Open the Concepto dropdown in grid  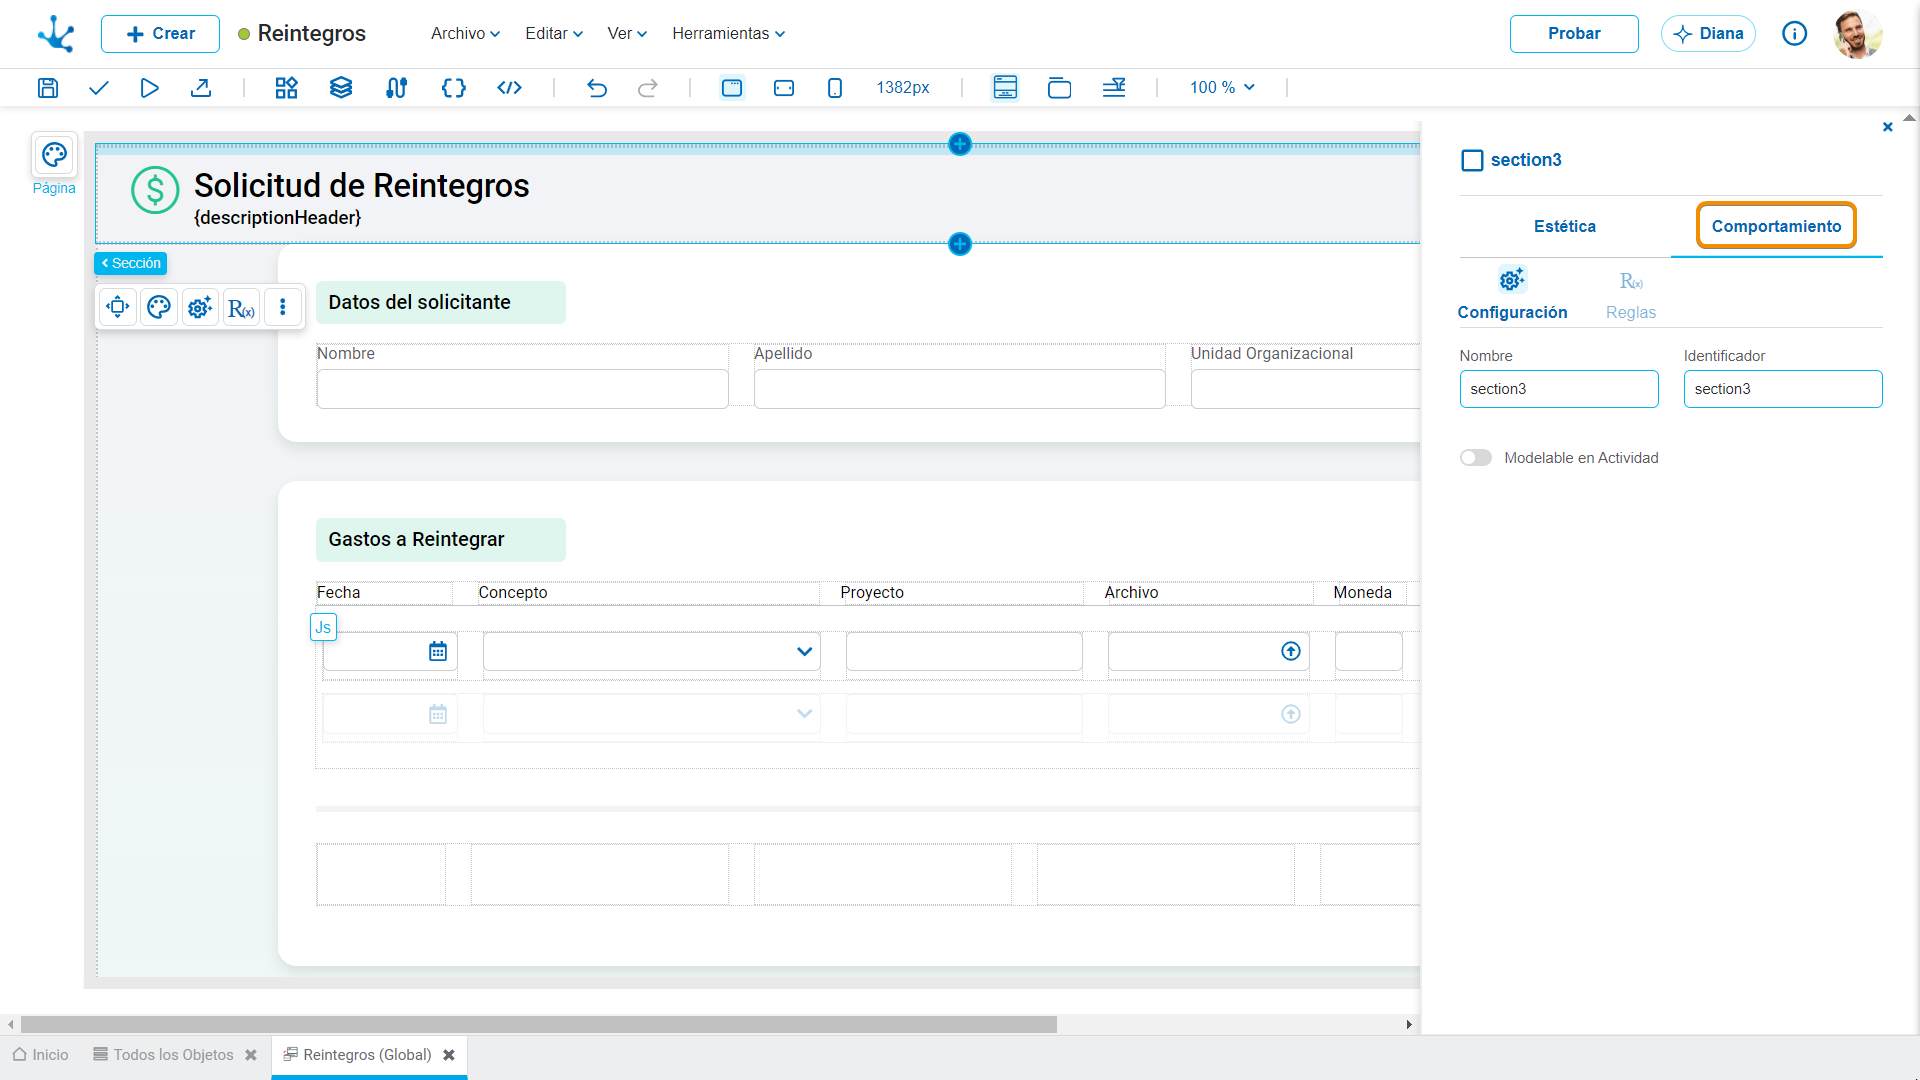[x=652, y=652]
